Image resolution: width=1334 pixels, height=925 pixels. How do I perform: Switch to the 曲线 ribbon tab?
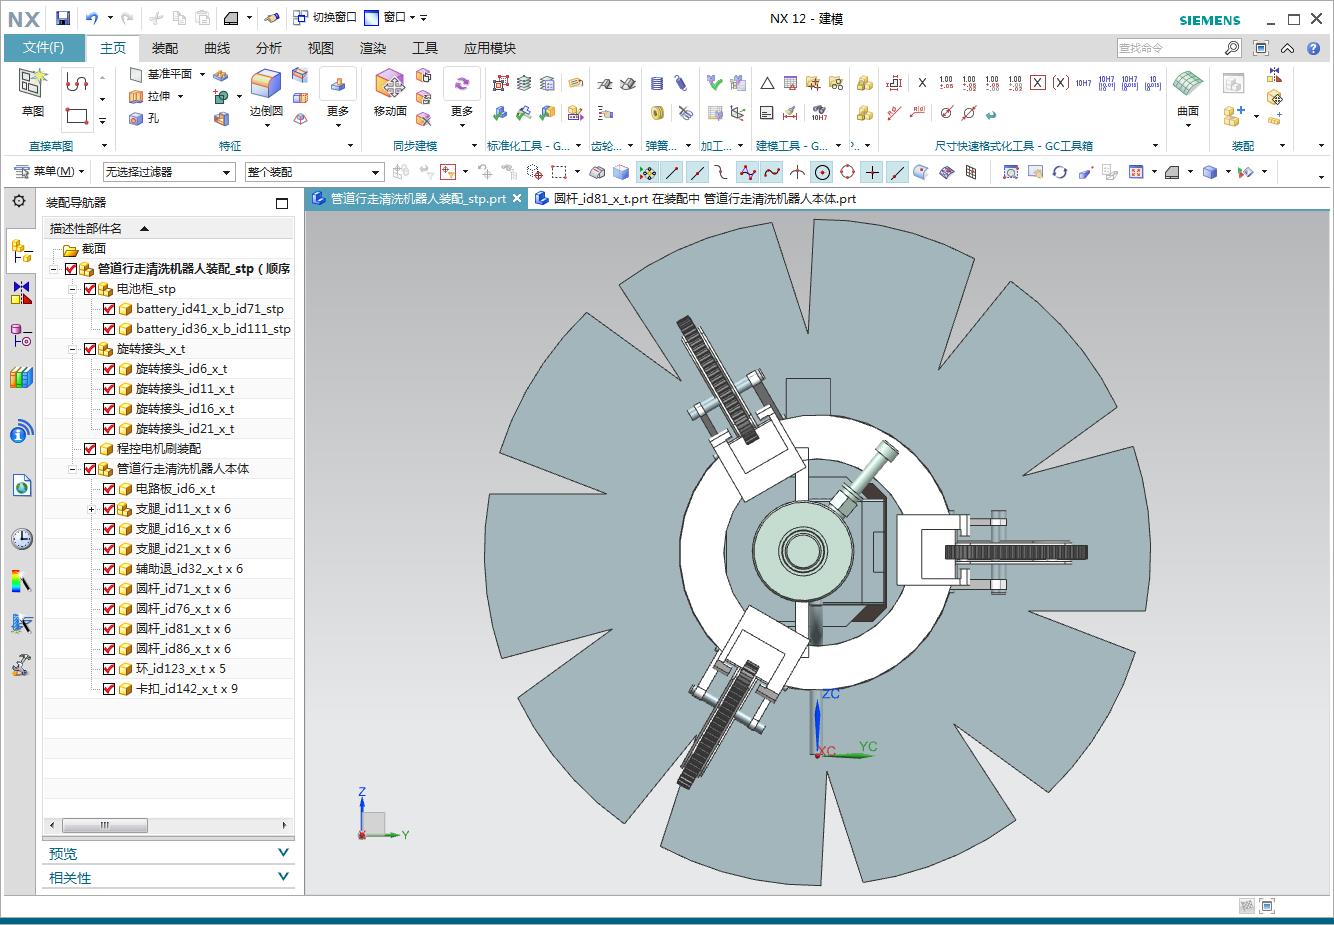point(217,48)
